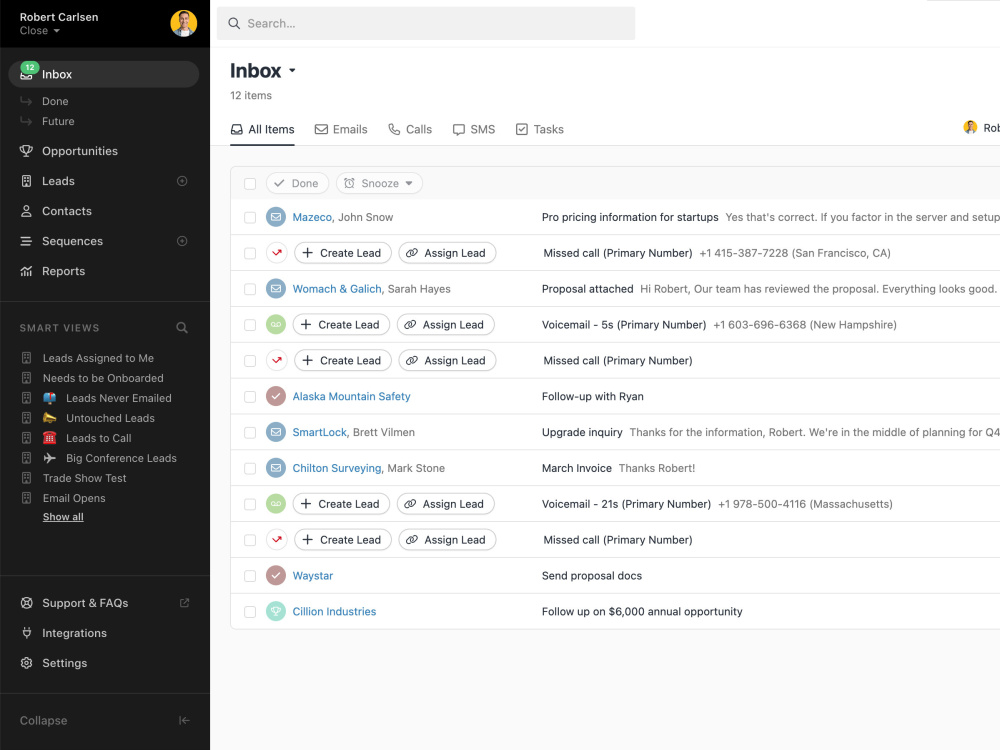Toggle the select-all checkbox next to Done
This screenshot has width=1000, height=750.
point(250,184)
